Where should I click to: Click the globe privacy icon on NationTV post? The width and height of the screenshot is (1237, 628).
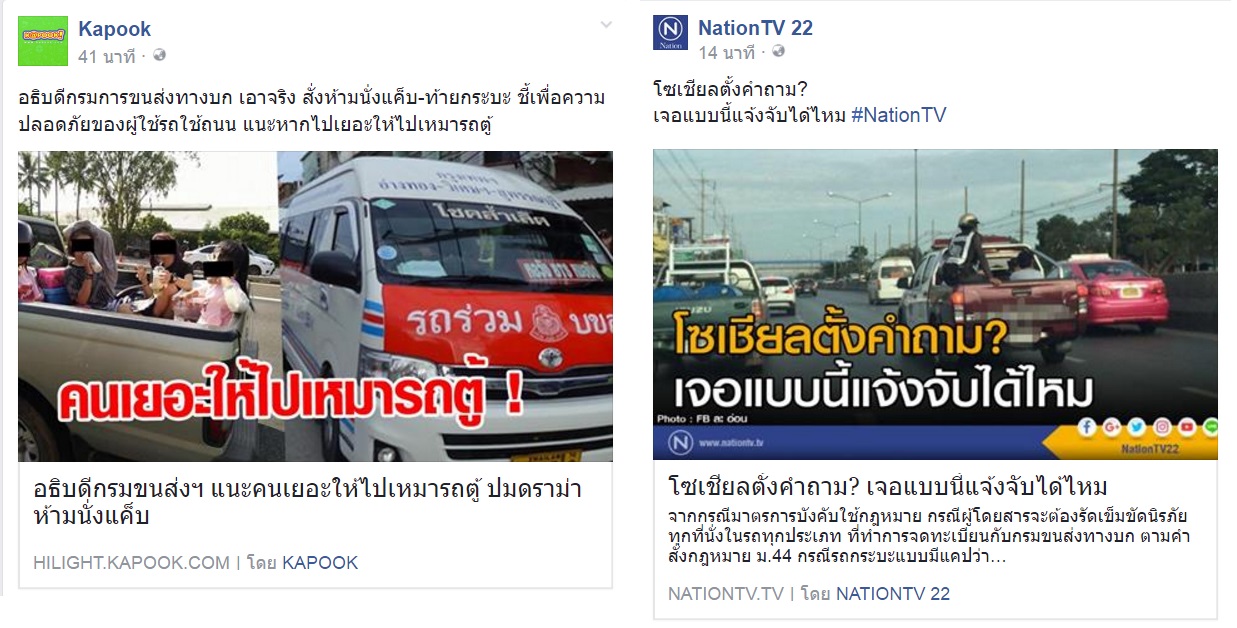pos(779,51)
